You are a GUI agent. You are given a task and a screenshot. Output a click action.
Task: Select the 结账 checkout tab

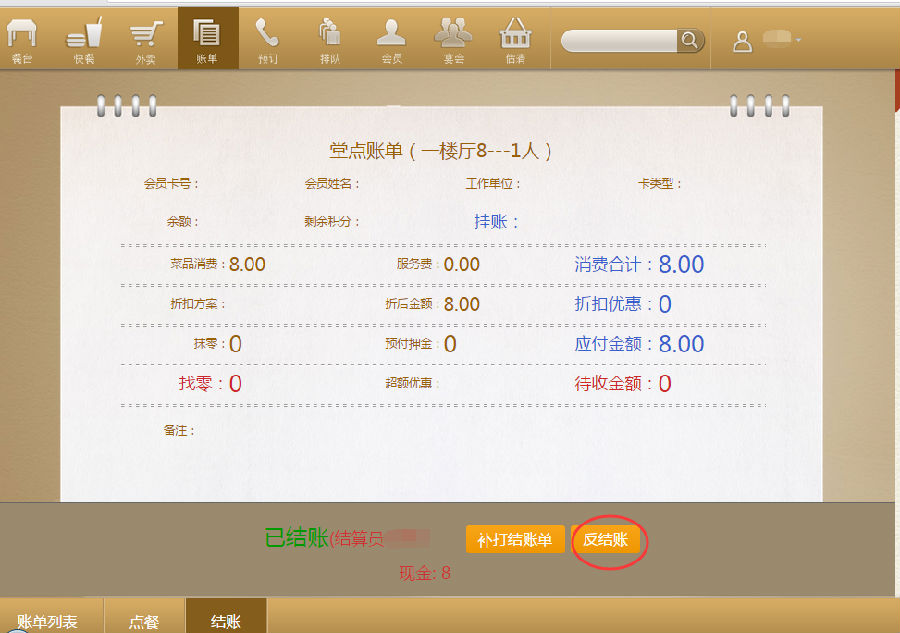point(226,620)
